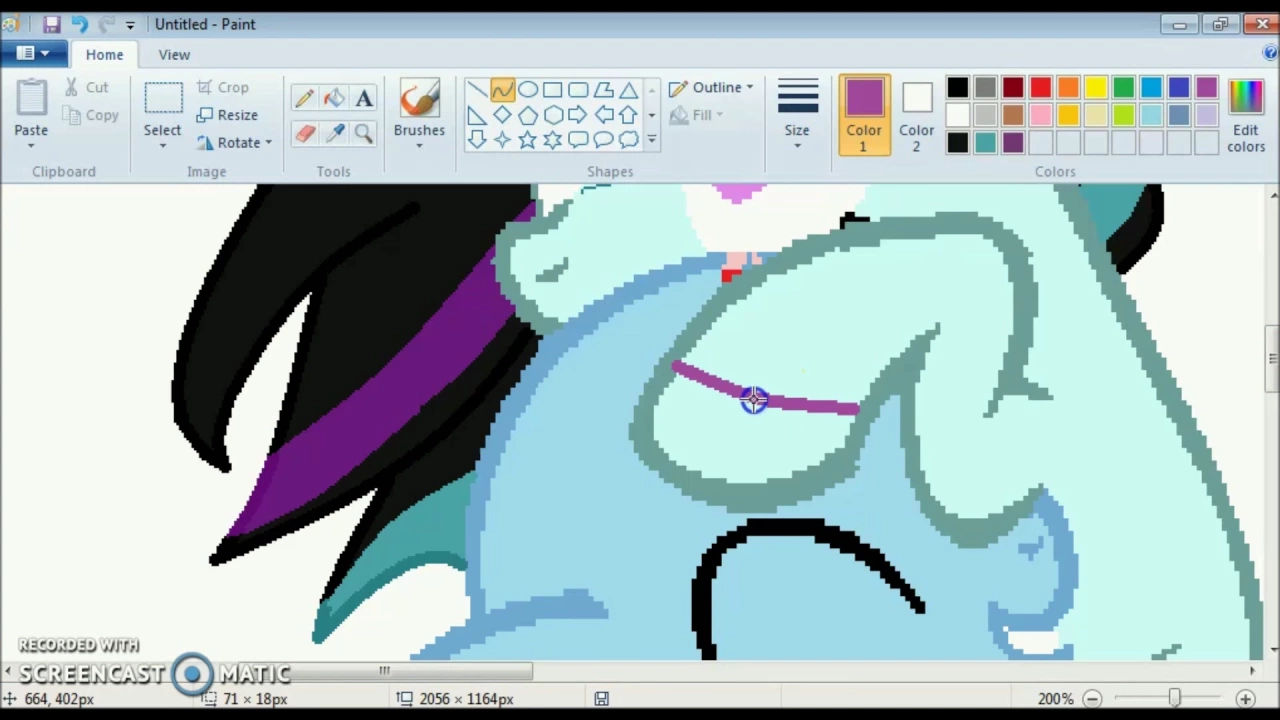This screenshot has height=720, width=1280.
Task: Click the zoom slider handle
Action: tap(1174, 699)
